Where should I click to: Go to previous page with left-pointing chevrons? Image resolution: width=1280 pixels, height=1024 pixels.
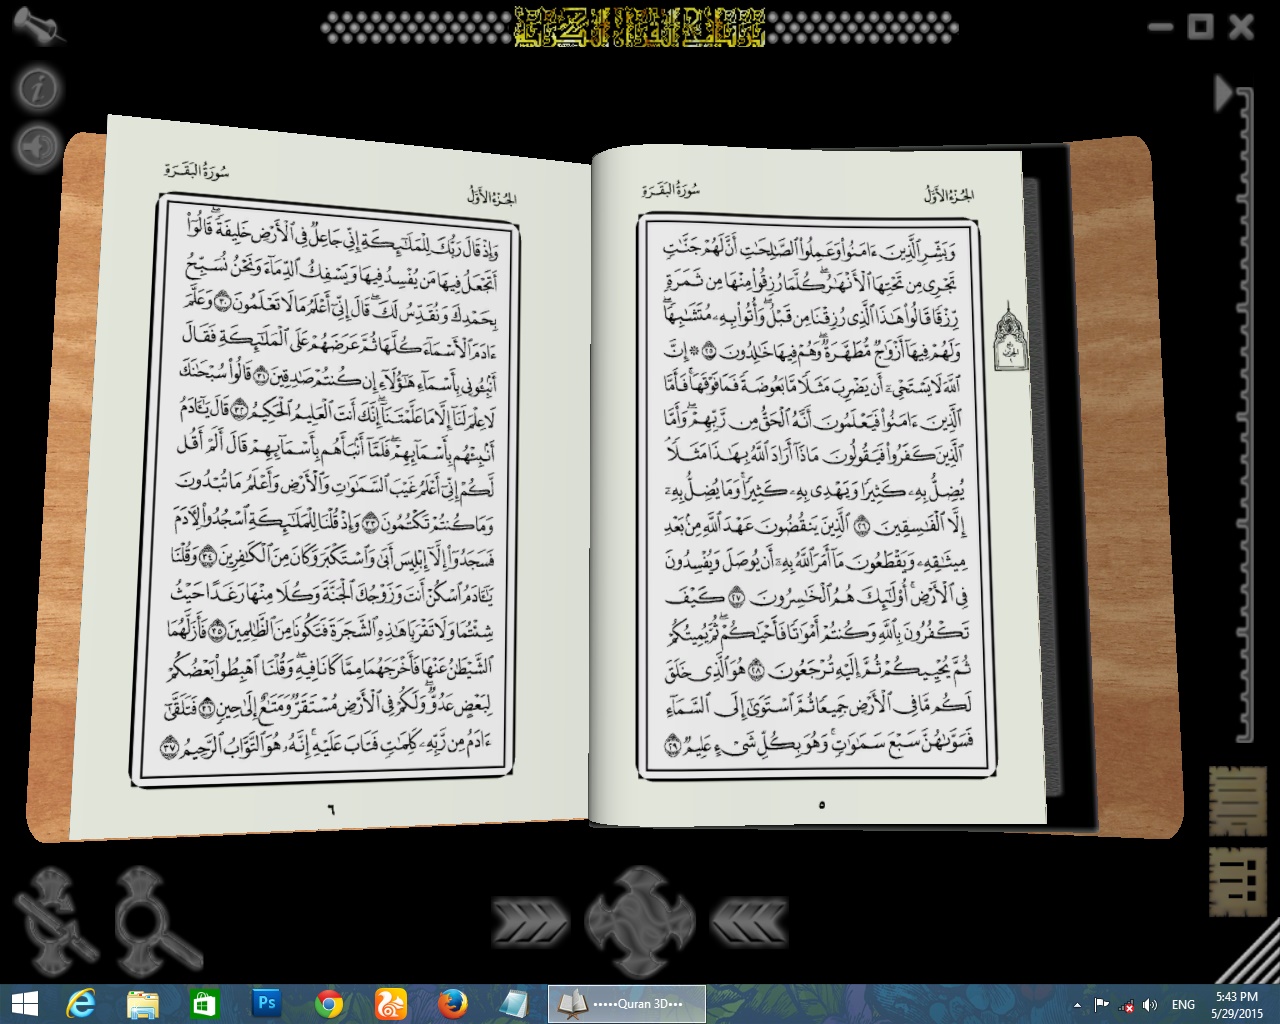[748, 921]
